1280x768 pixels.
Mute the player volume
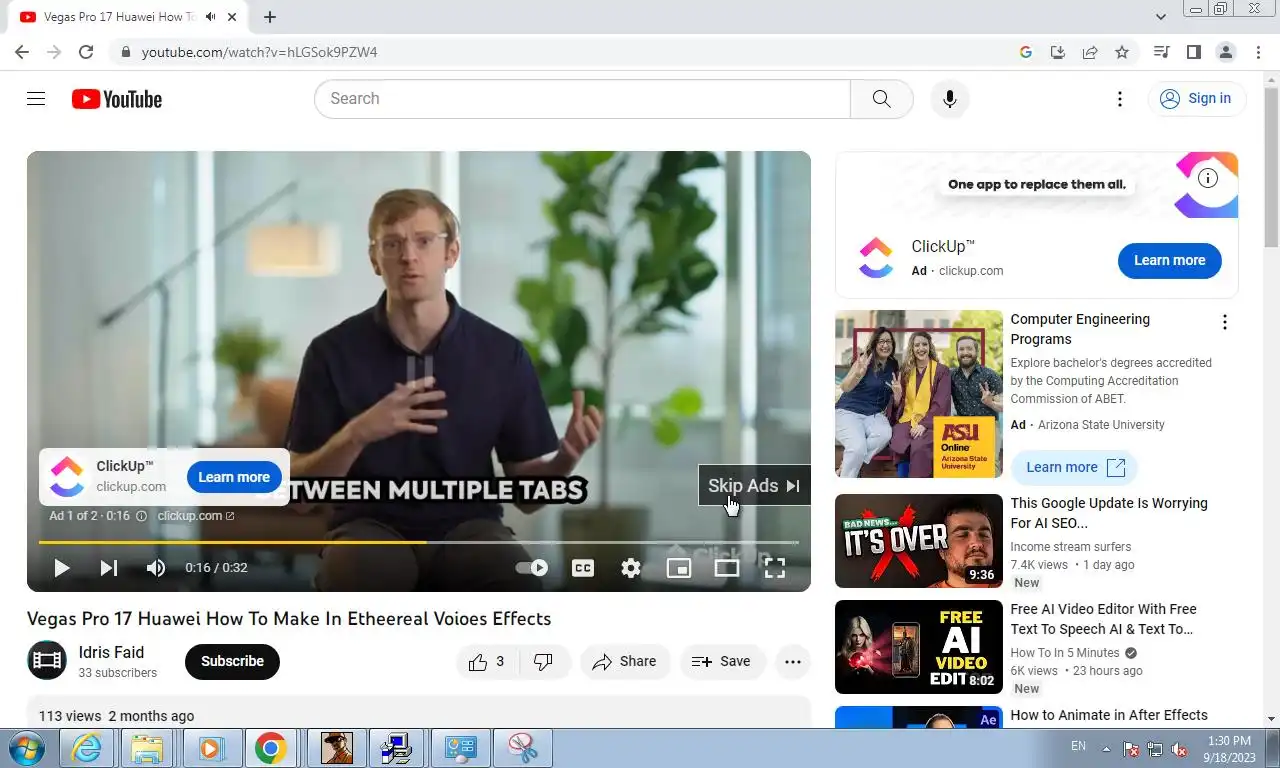coord(156,568)
